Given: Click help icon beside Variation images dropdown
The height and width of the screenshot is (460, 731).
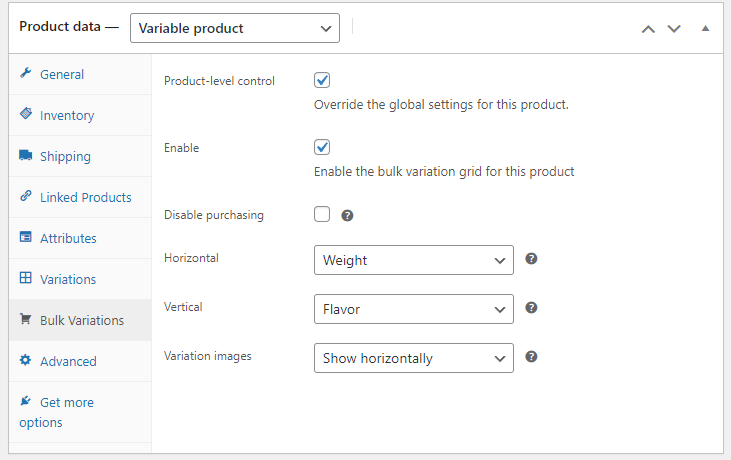Looking at the screenshot, I should click(x=532, y=357).
